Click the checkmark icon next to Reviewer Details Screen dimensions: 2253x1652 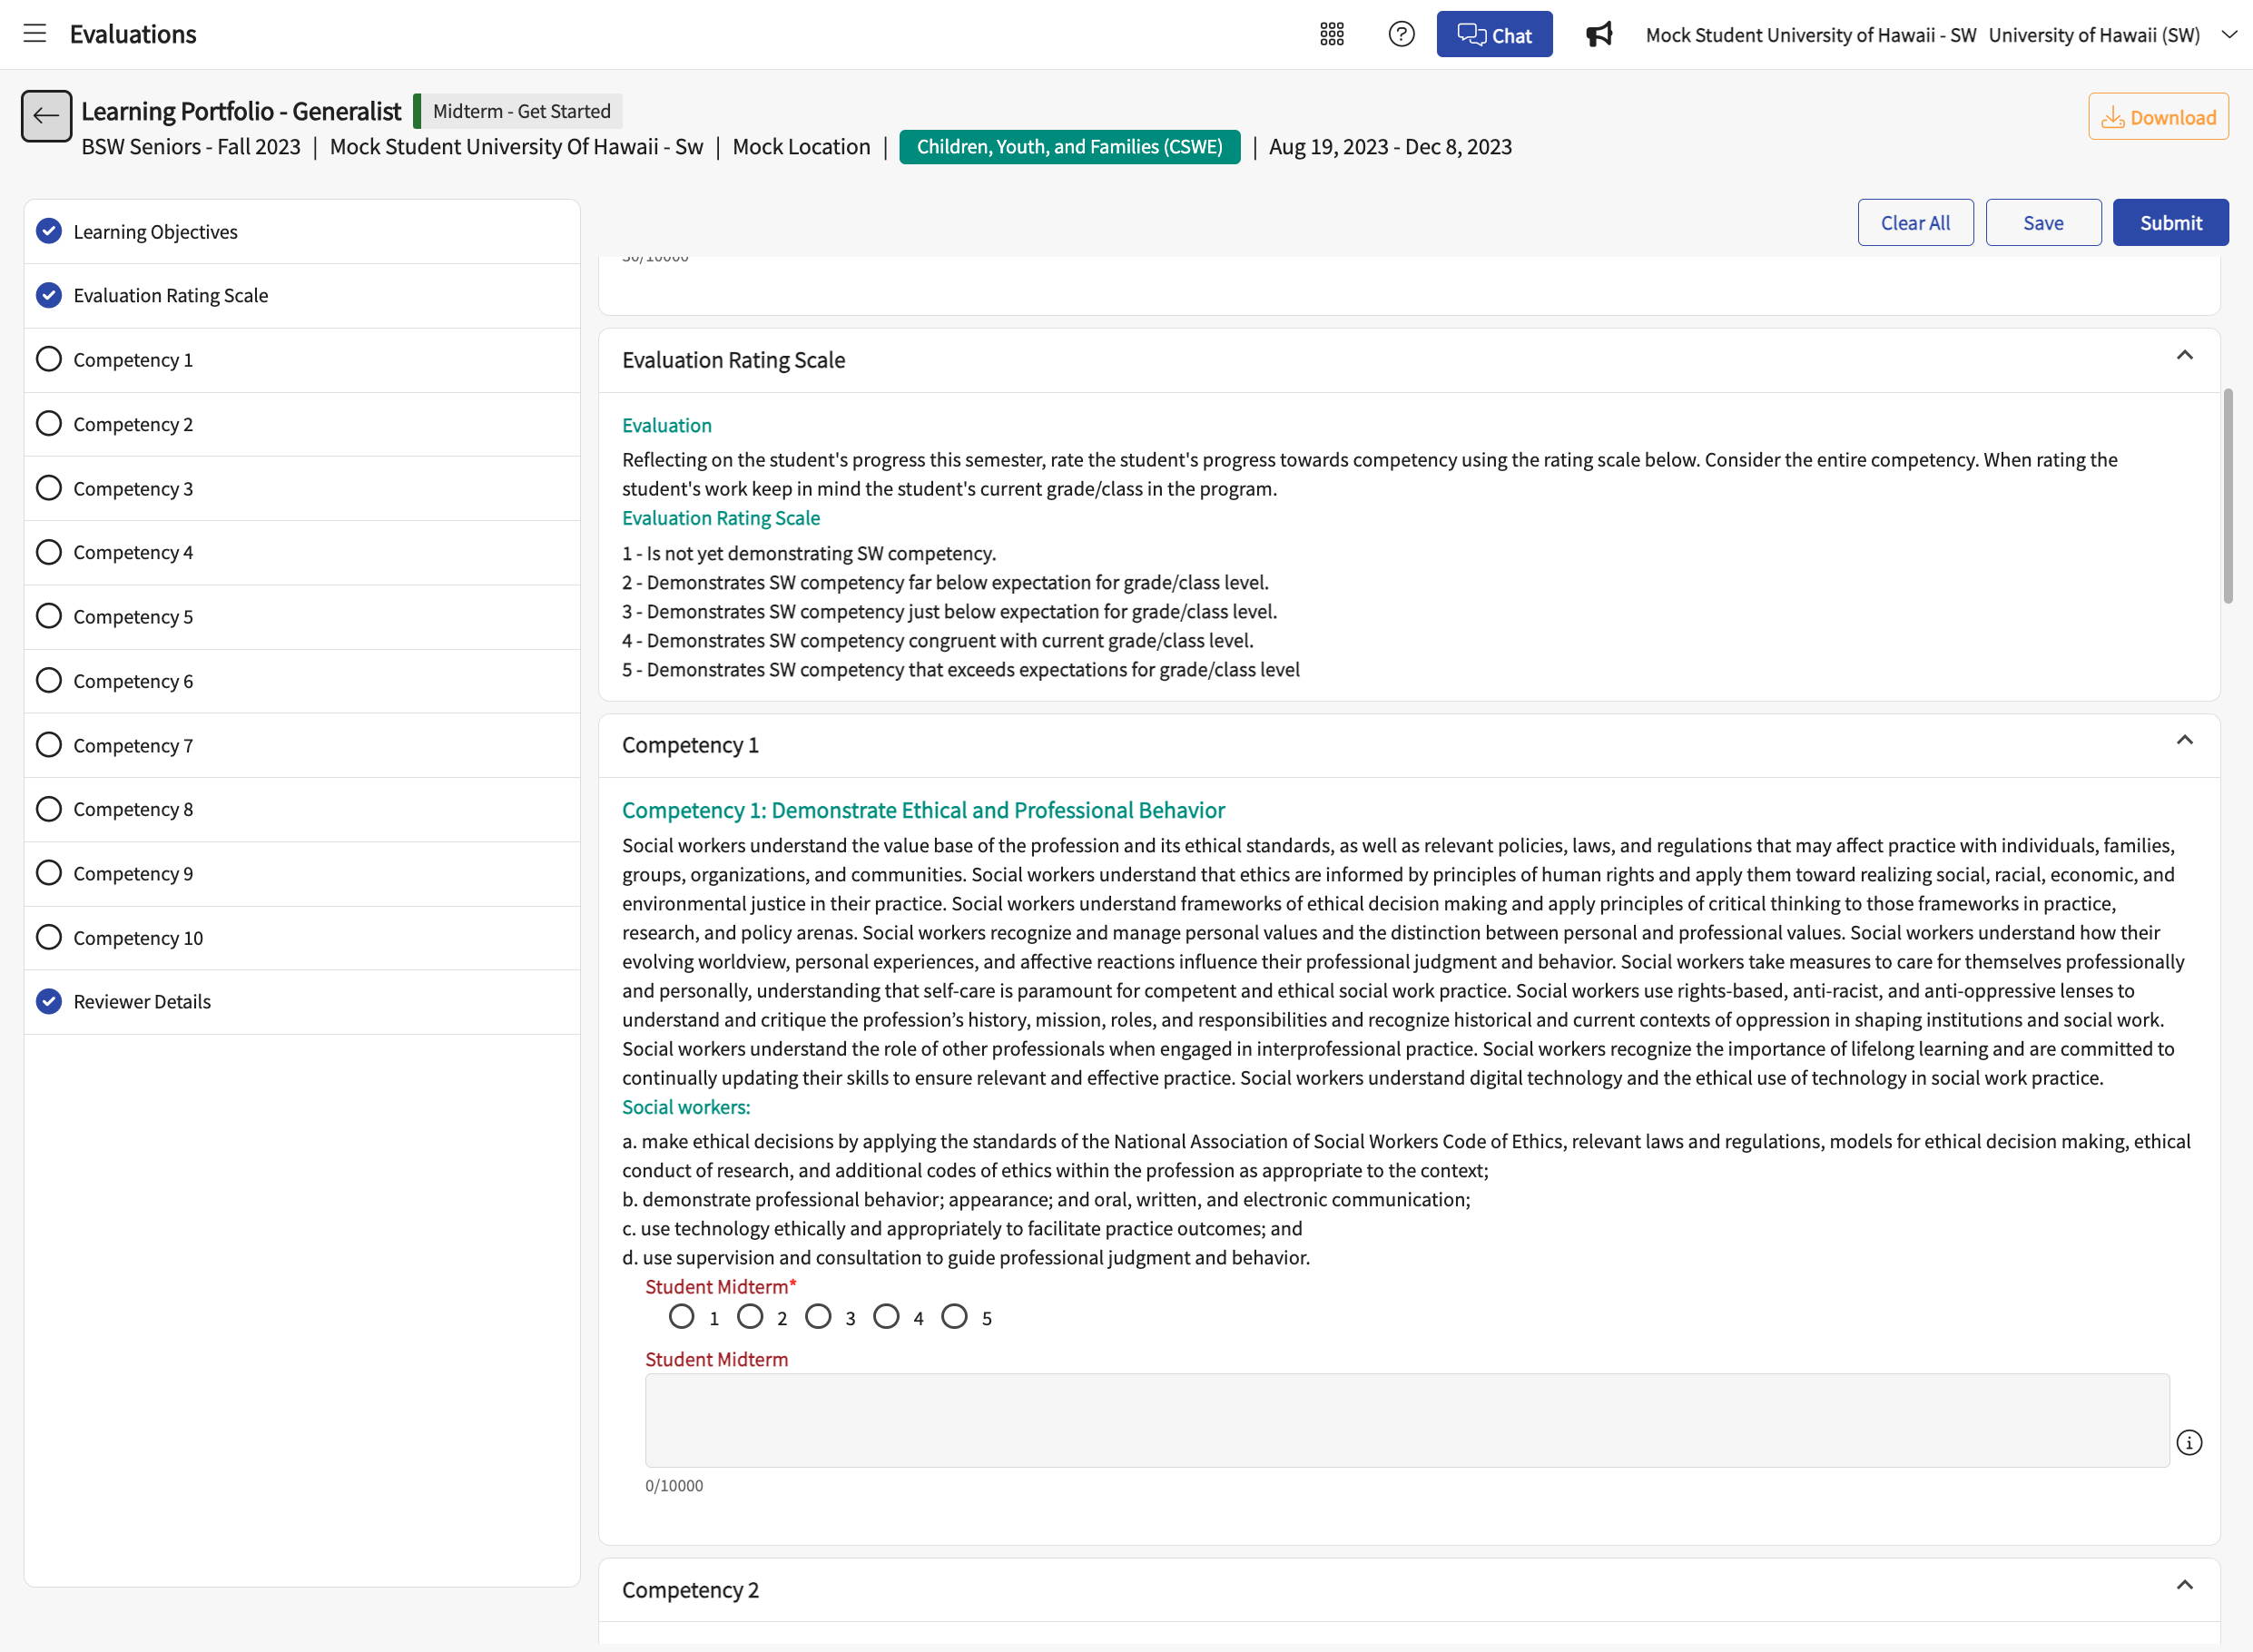coord(49,1001)
